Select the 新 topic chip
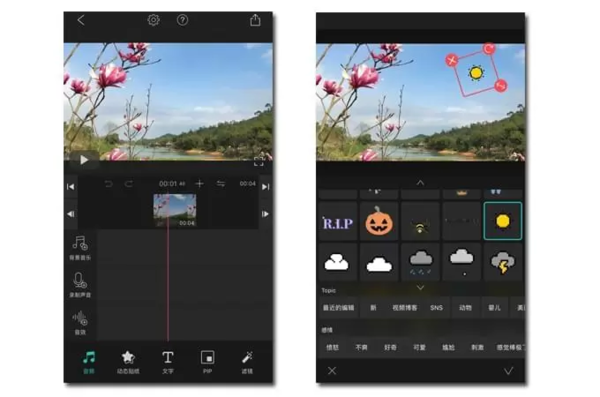Viewport: 600px width, 397px height. tap(373, 307)
